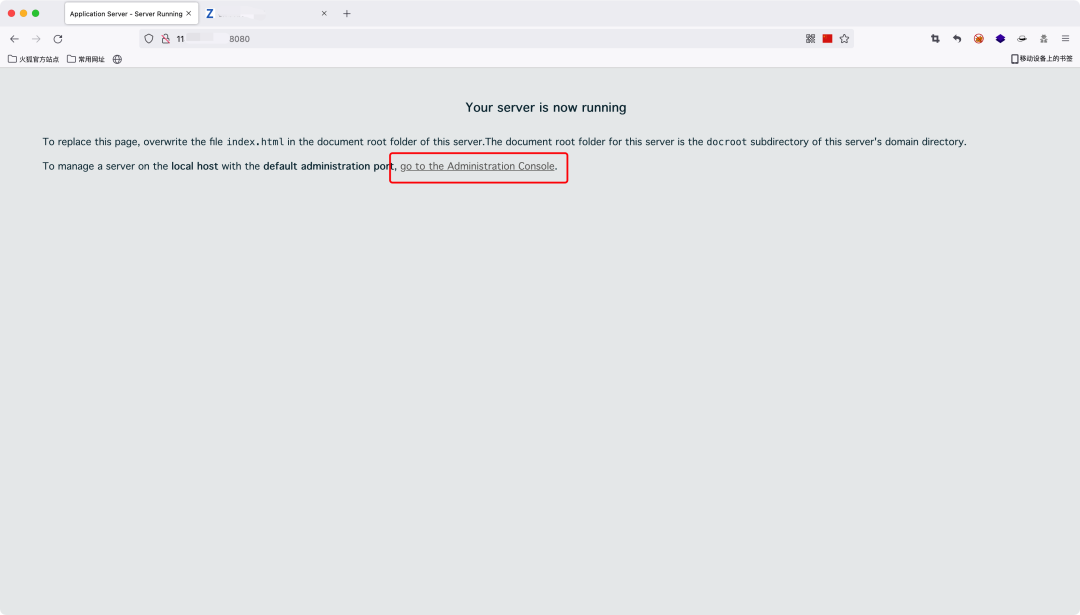
Task: Click the insecure connection lock icon
Action: pyautogui.click(x=165, y=39)
